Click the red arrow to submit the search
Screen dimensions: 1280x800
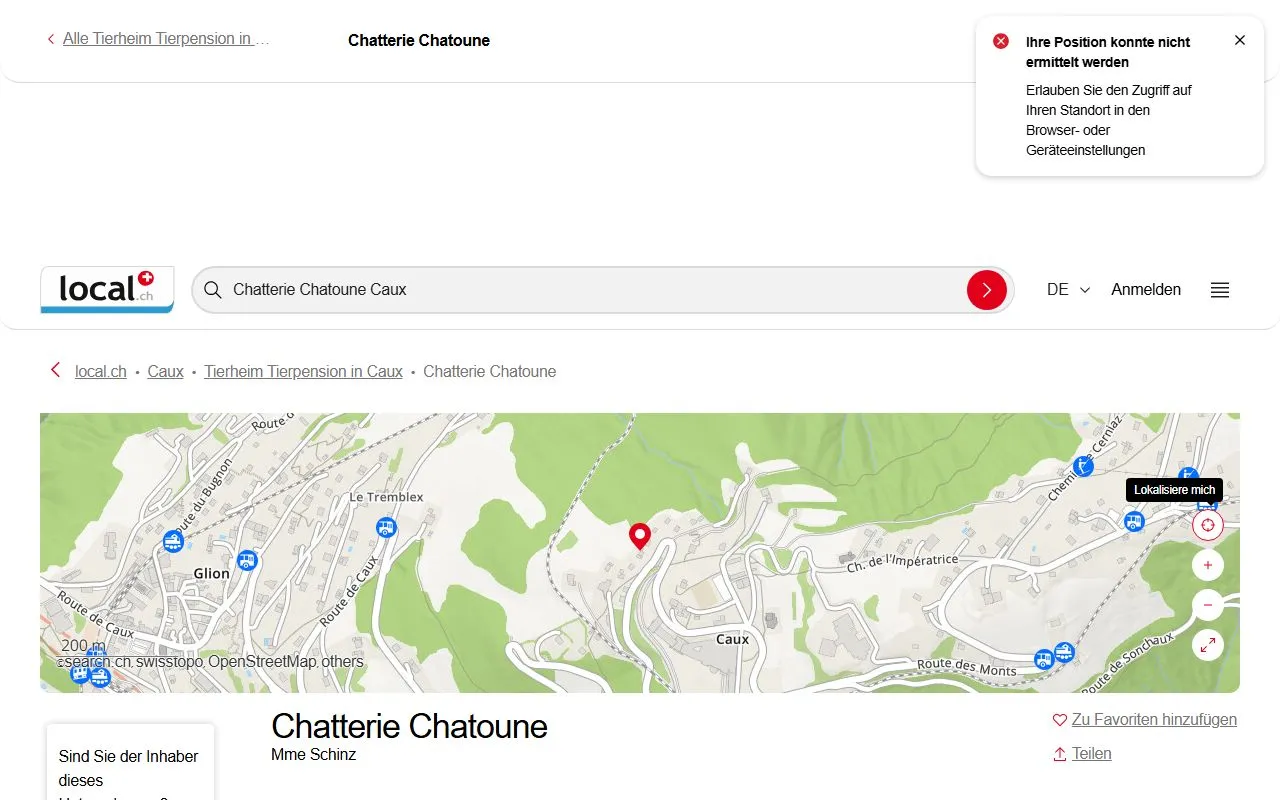click(987, 289)
